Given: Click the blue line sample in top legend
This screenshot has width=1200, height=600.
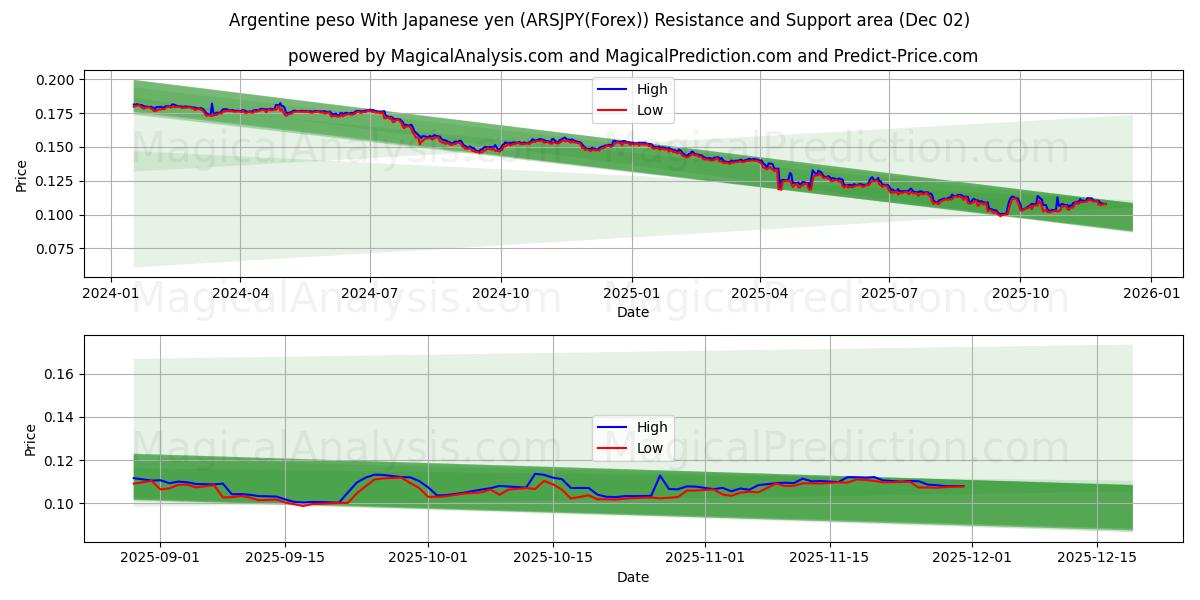Looking at the screenshot, I should [614, 90].
